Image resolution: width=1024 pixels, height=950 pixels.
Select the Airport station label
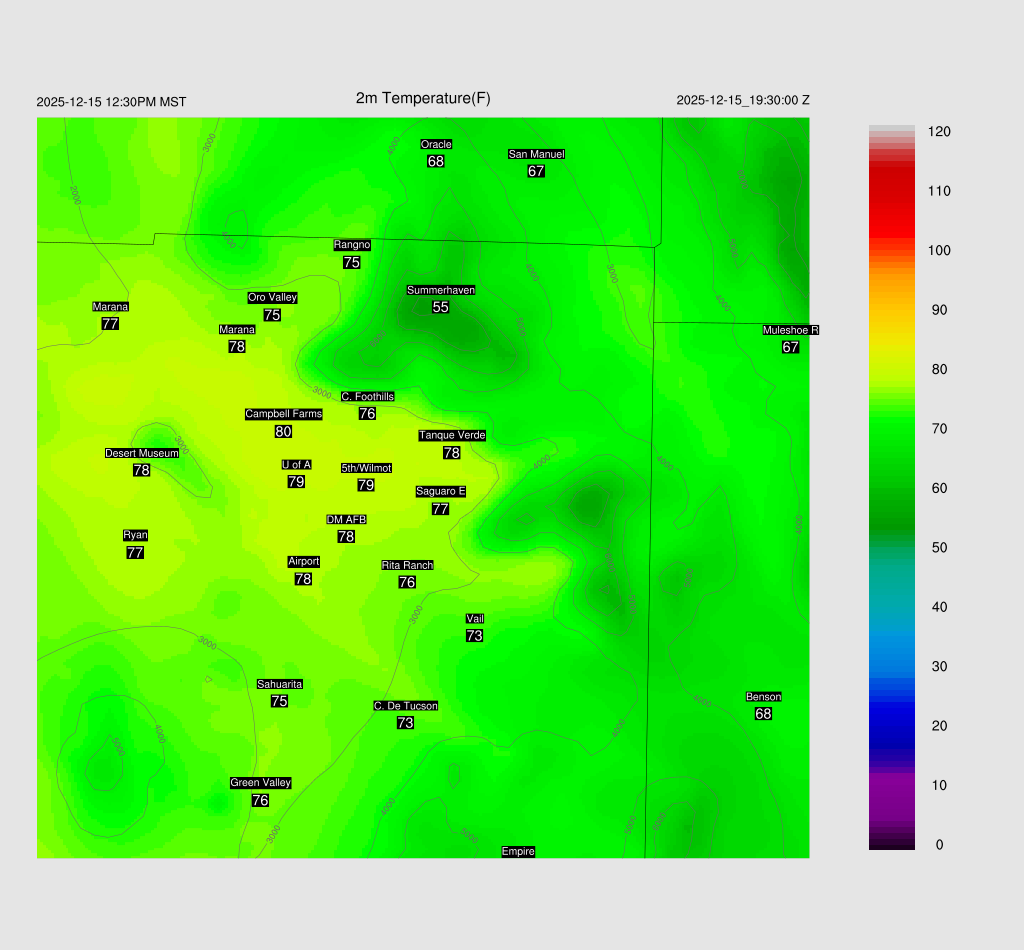pyautogui.click(x=303, y=561)
